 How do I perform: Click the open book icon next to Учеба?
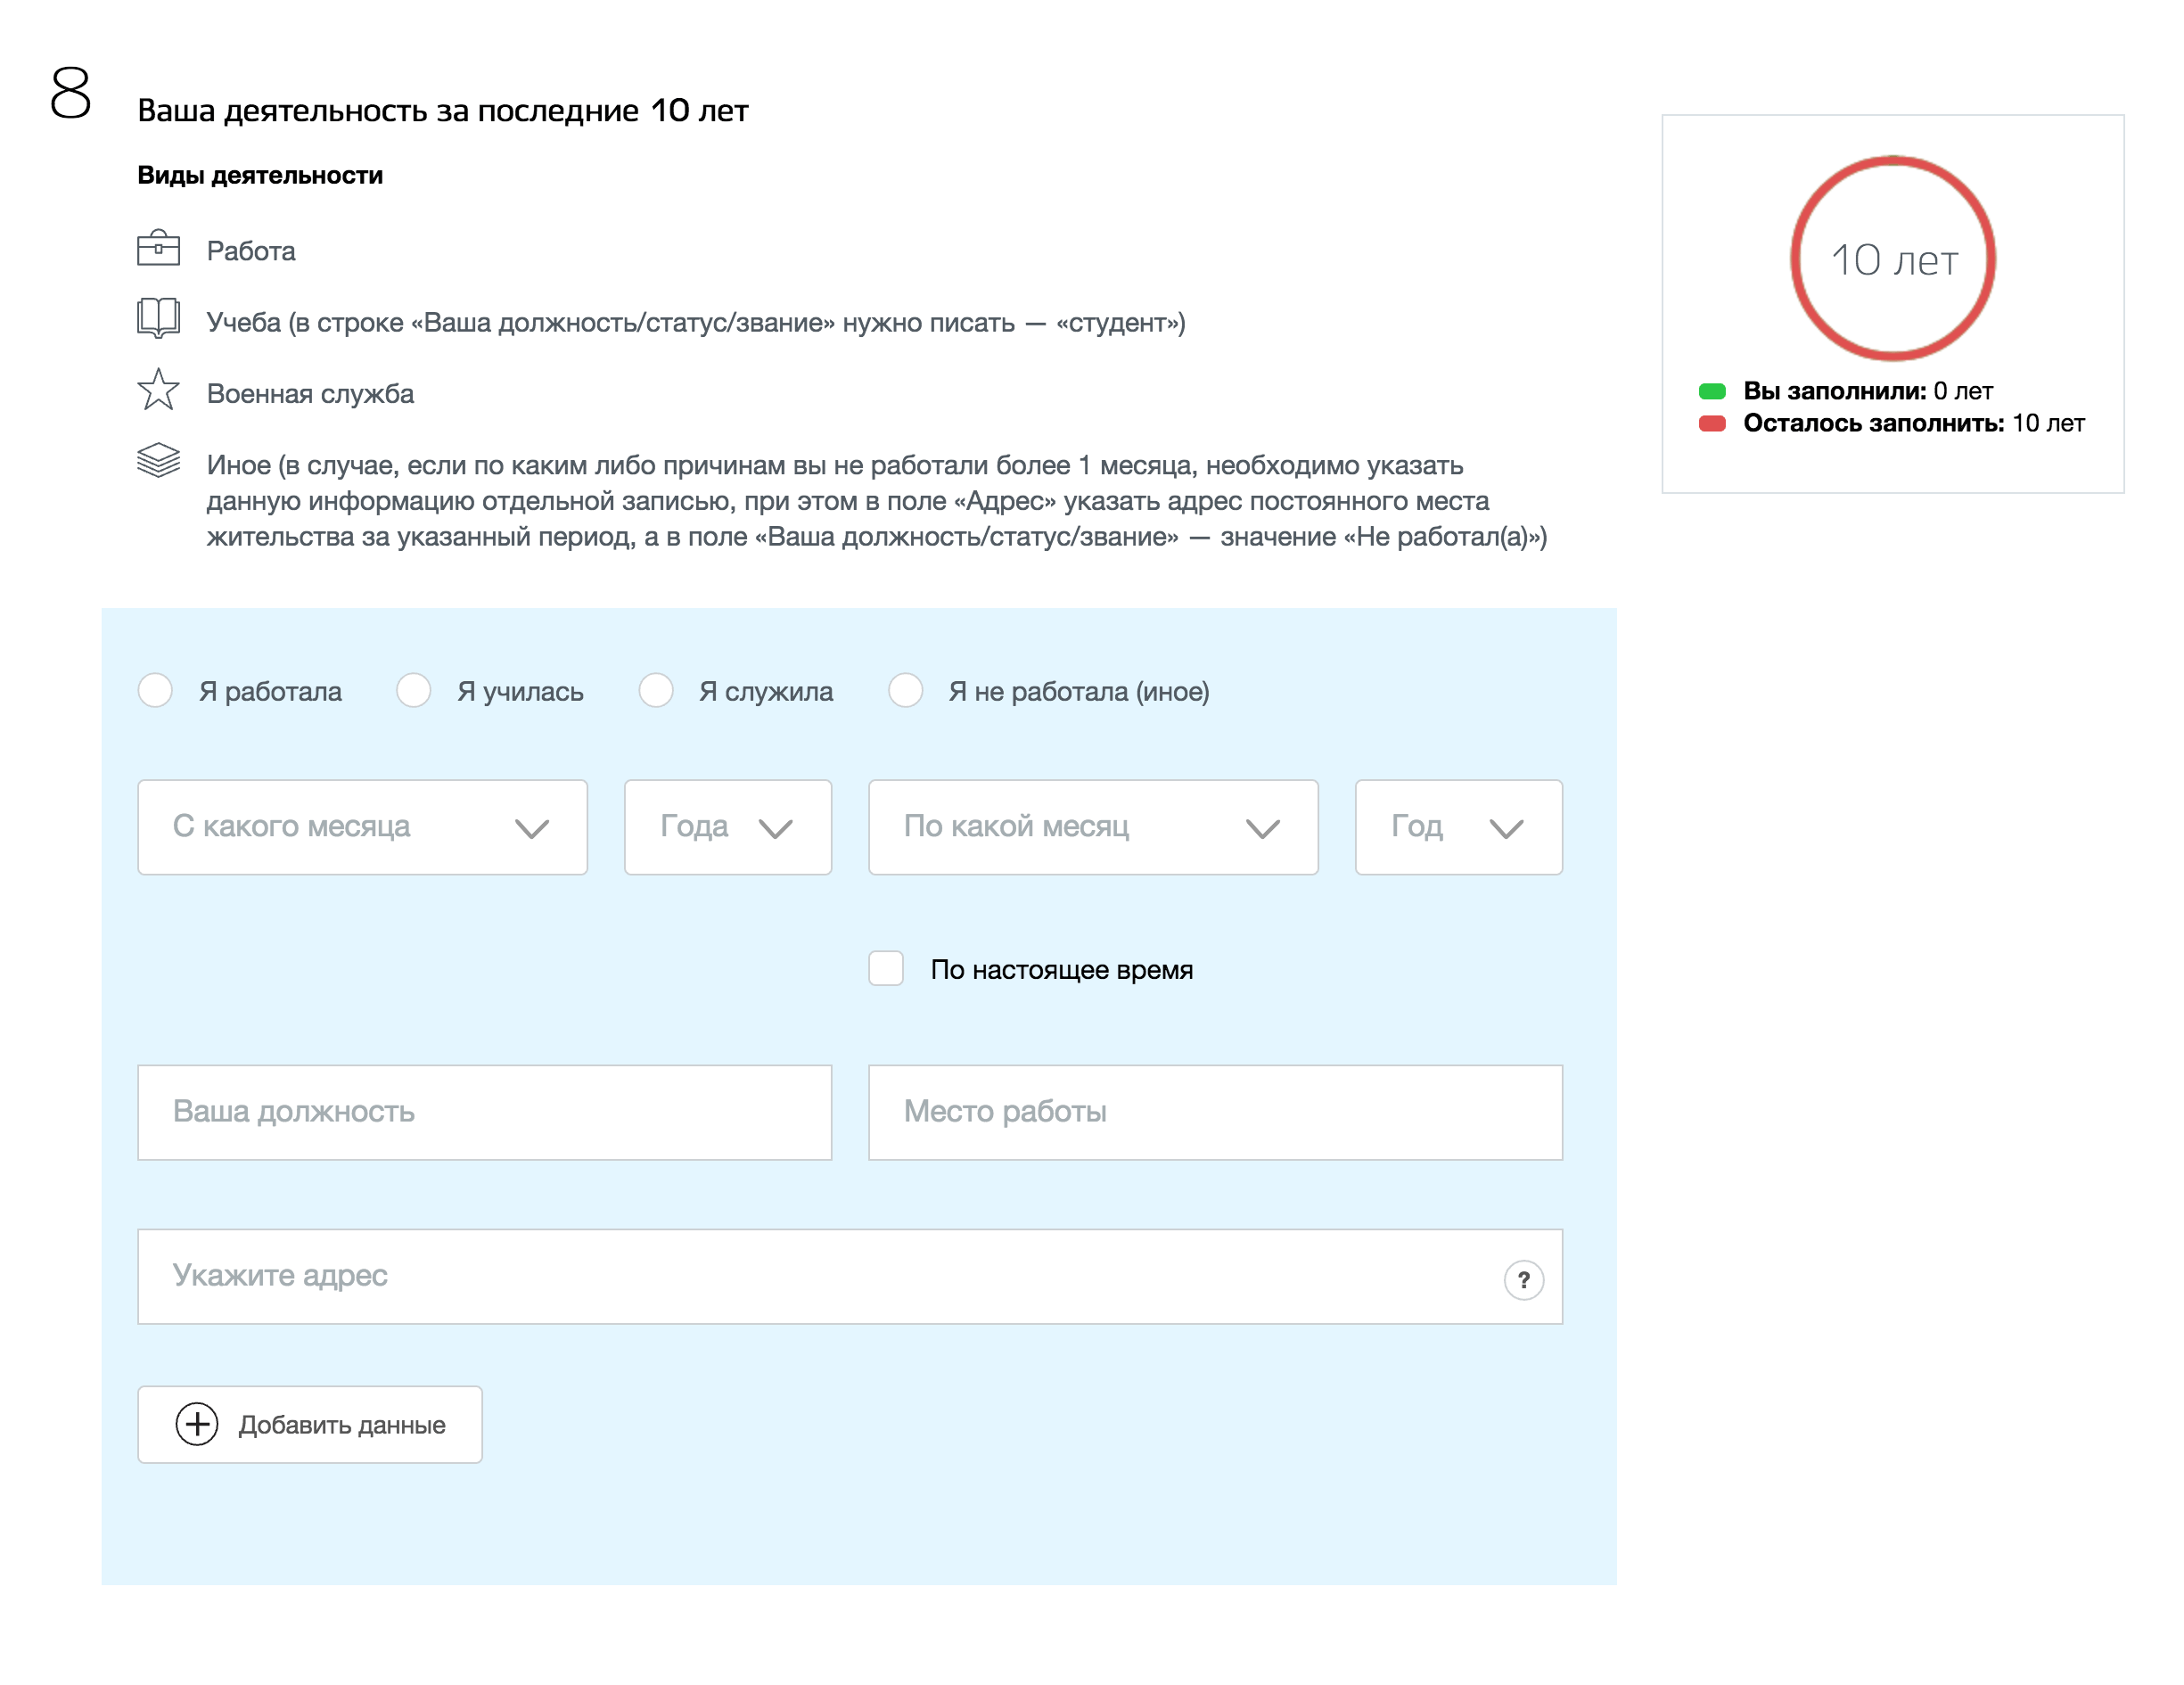coord(158,318)
